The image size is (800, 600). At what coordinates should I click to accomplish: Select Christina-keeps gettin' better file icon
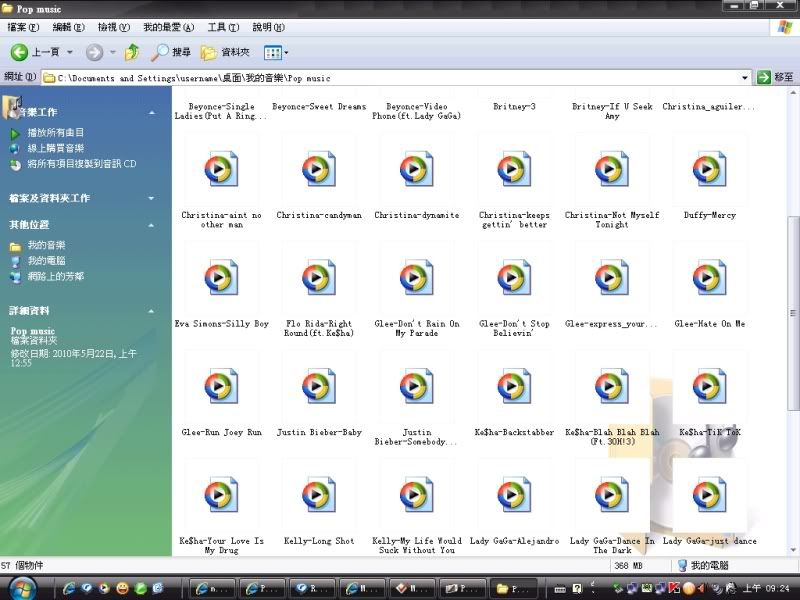514,168
